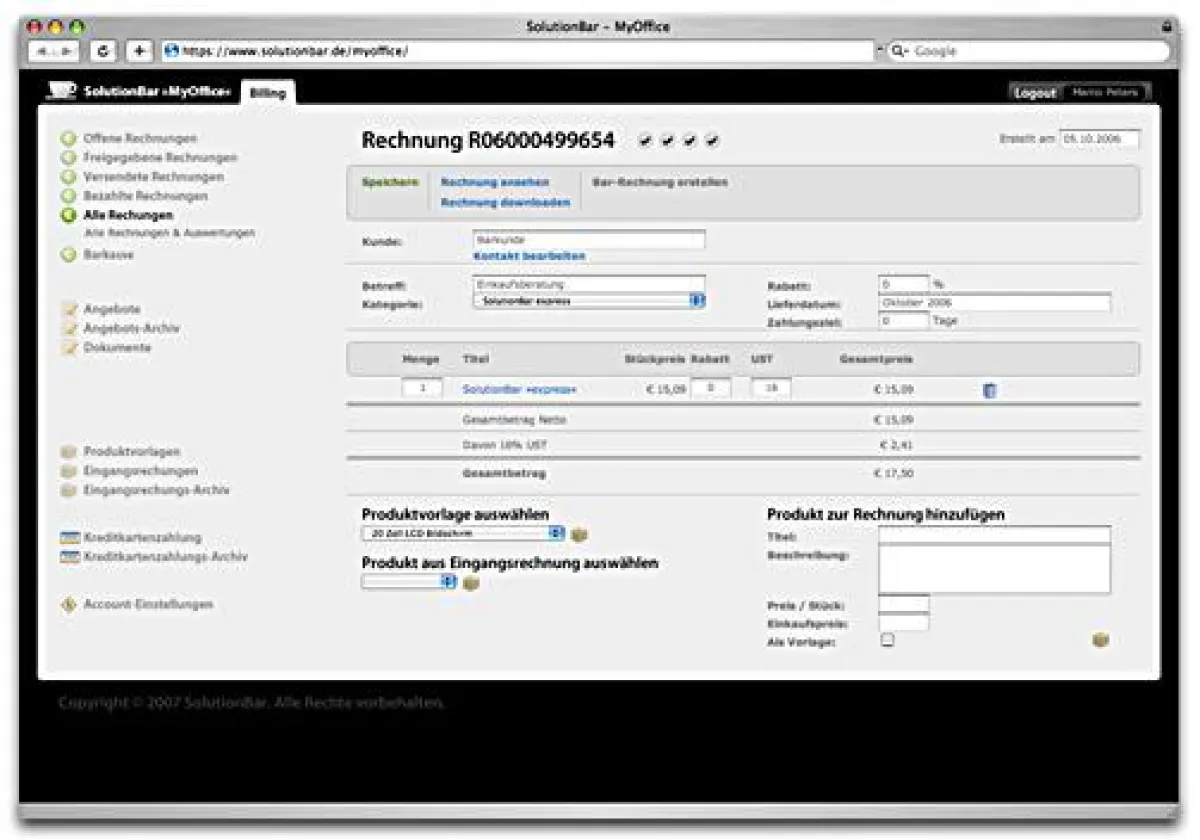Image resolution: width=1200 pixels, height=840 pixels.
Task: Open Kontakt bearbeiten link
Action: (x=529, y=255)
